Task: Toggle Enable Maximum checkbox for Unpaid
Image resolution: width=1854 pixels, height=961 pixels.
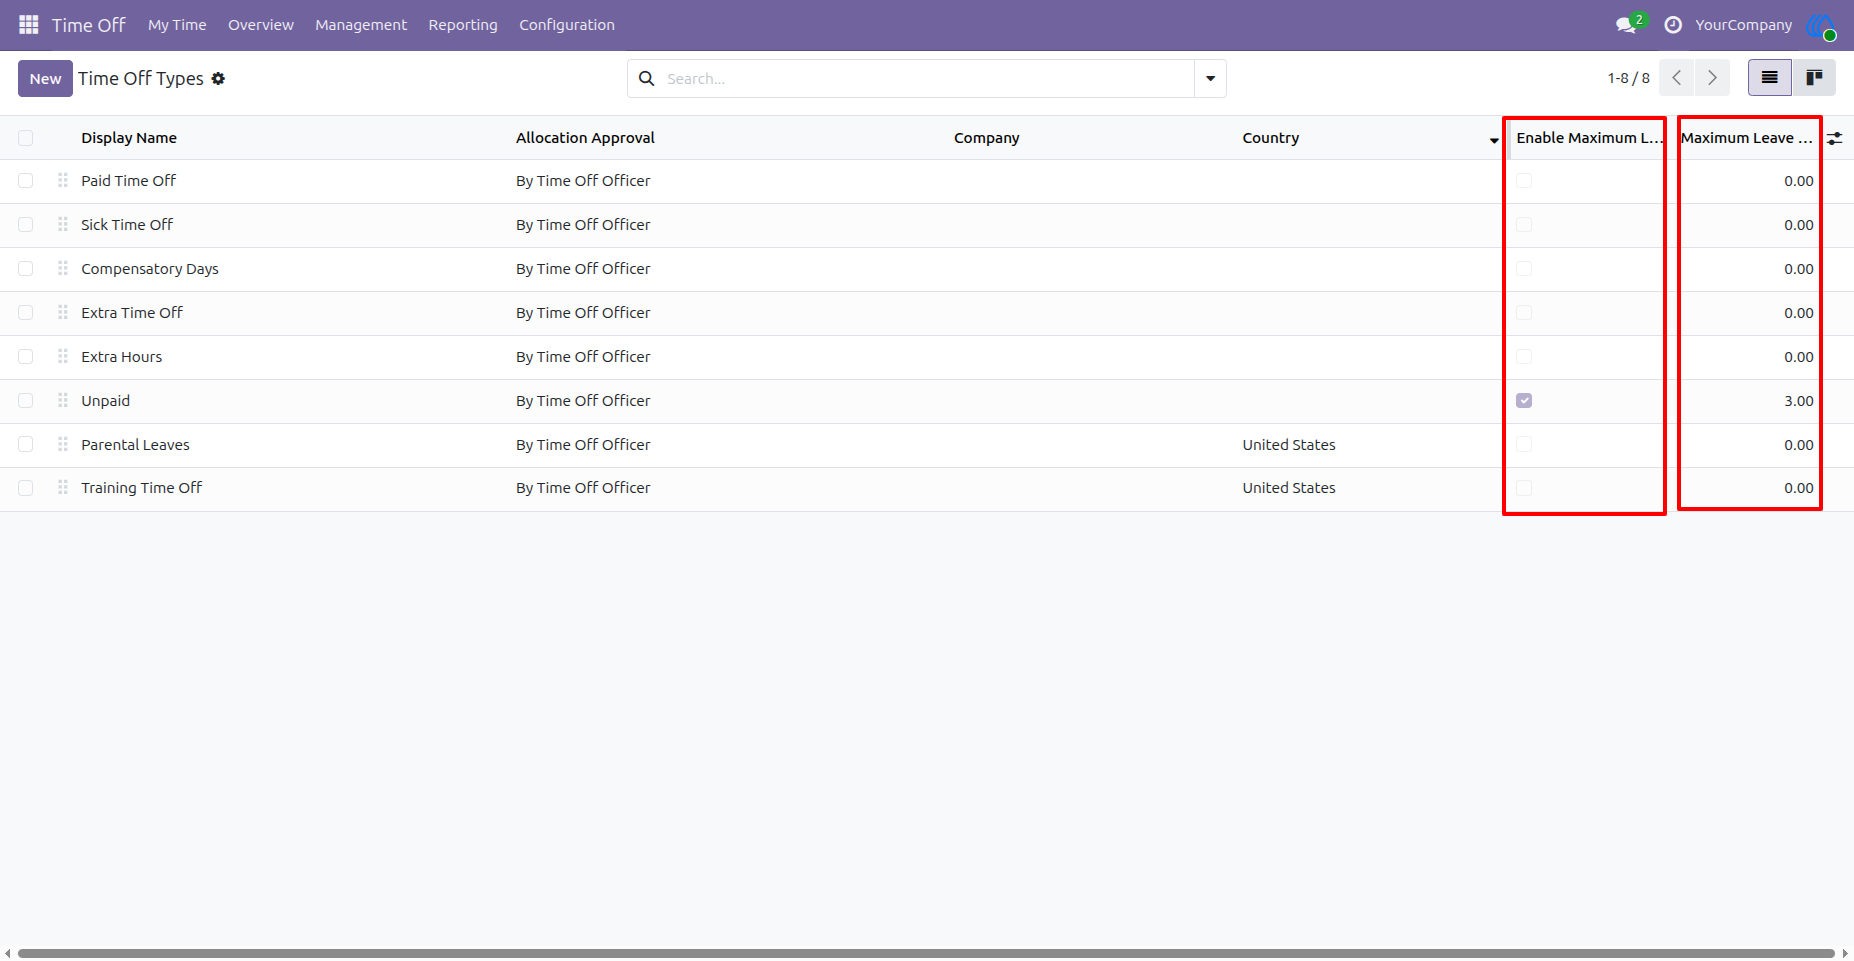Action: [1524, 401]
